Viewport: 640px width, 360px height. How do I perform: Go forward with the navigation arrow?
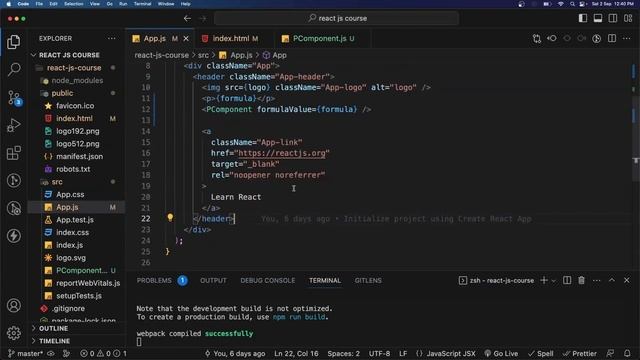pyautogui.click(x=203, y=18)
